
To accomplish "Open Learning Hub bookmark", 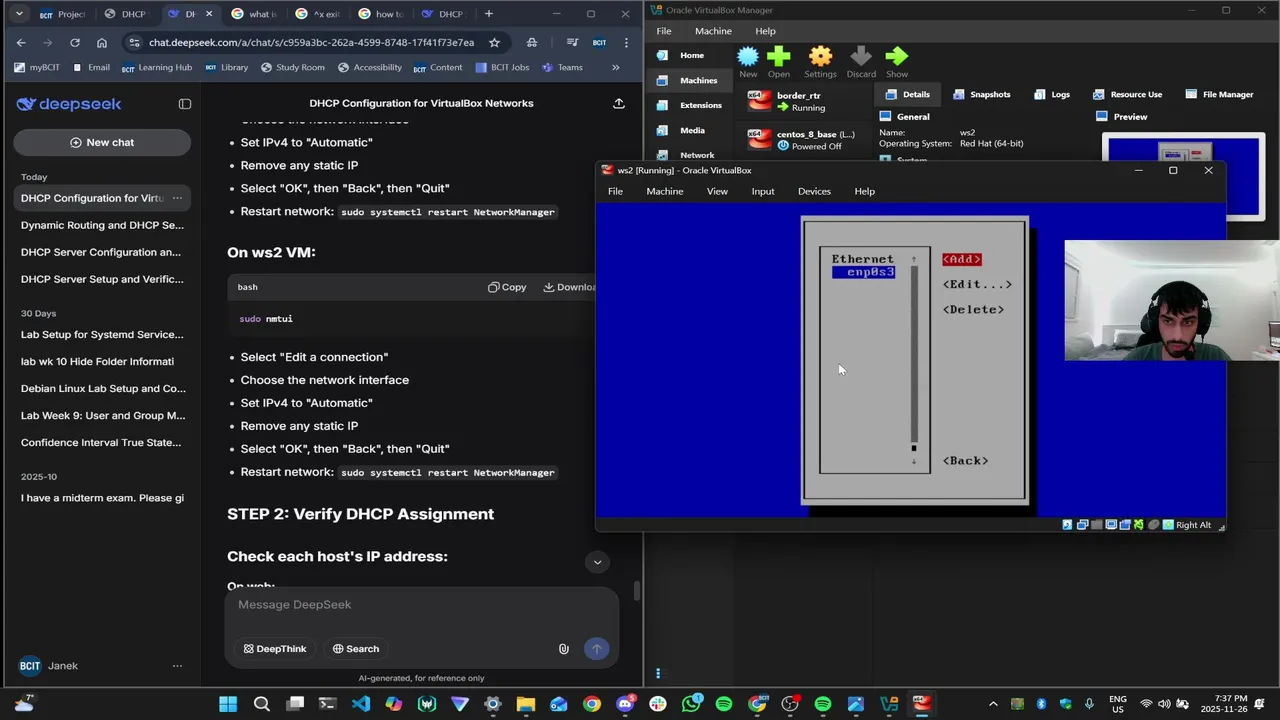I will (156, 68).
